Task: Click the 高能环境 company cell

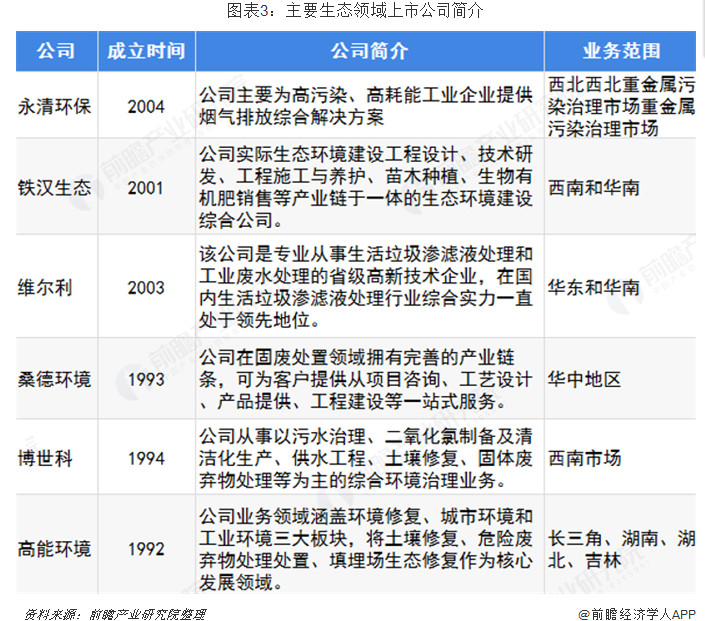Action: pos(54,548)
